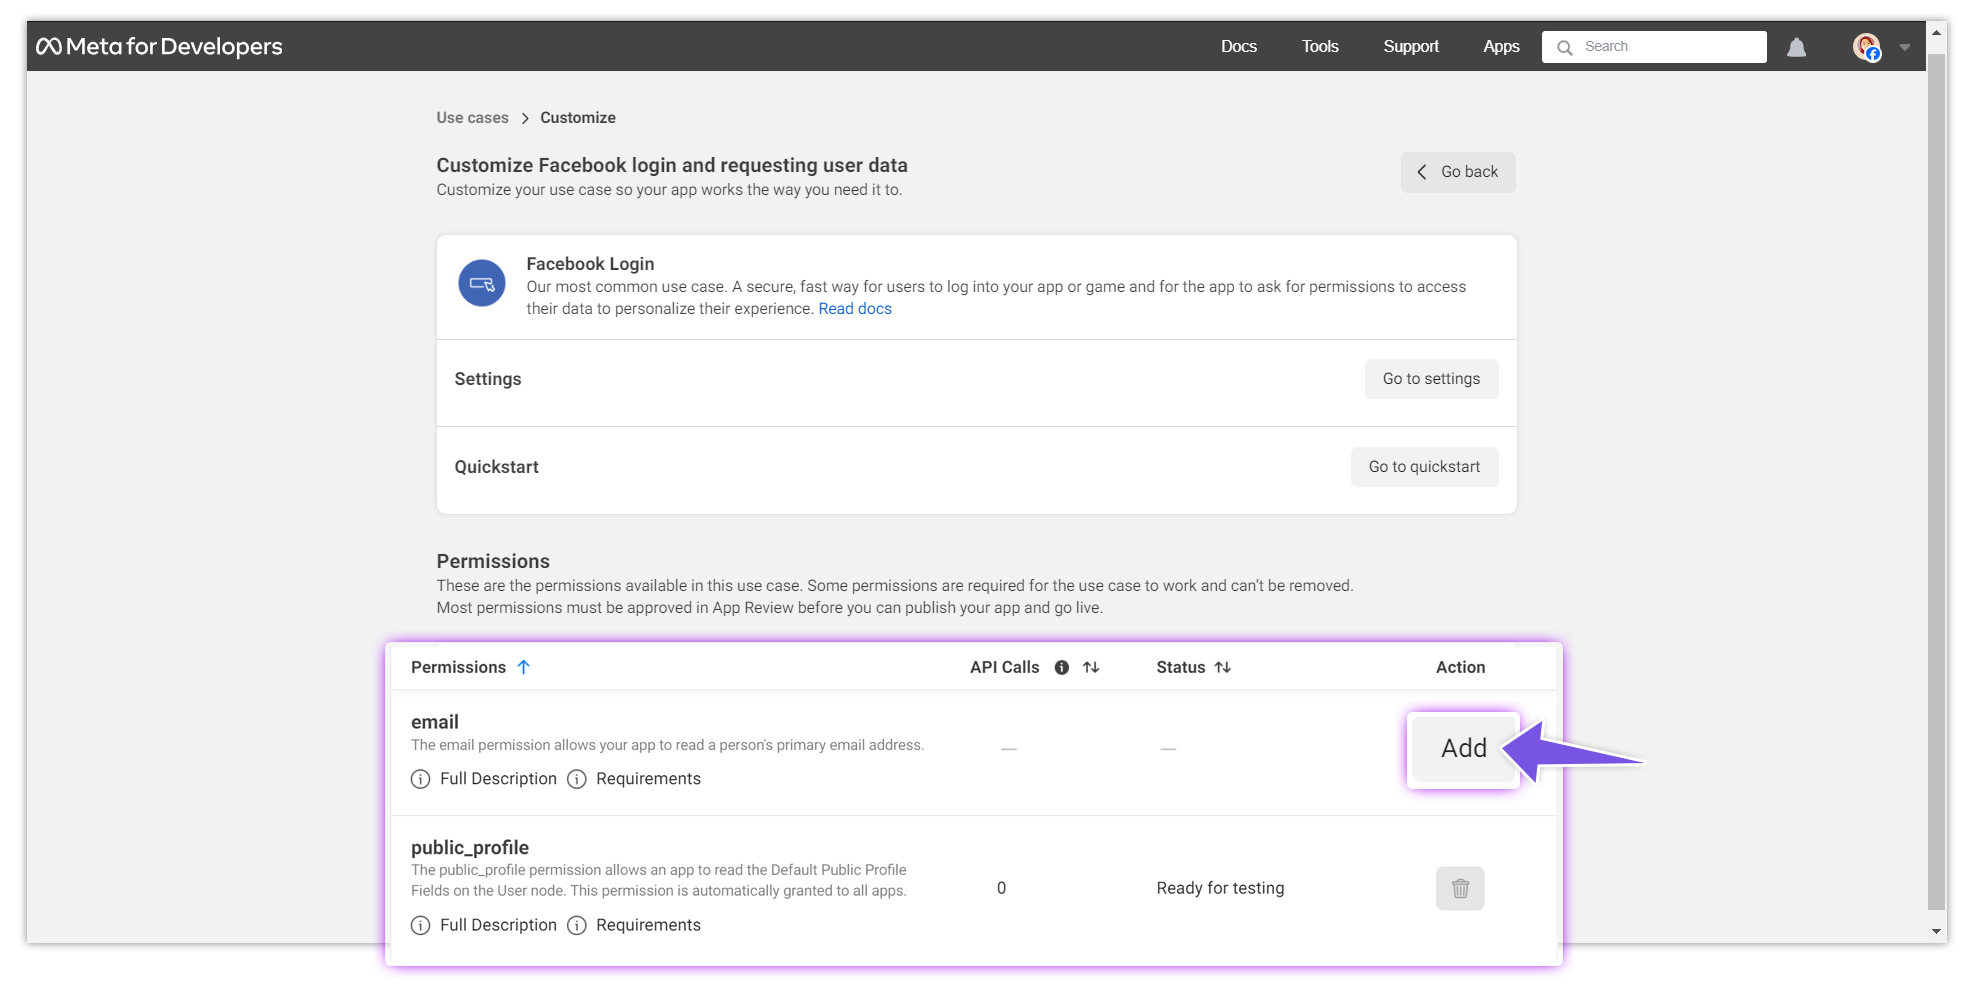
Task: Open the Tools menu
Action: click(x=1319, y=46)
